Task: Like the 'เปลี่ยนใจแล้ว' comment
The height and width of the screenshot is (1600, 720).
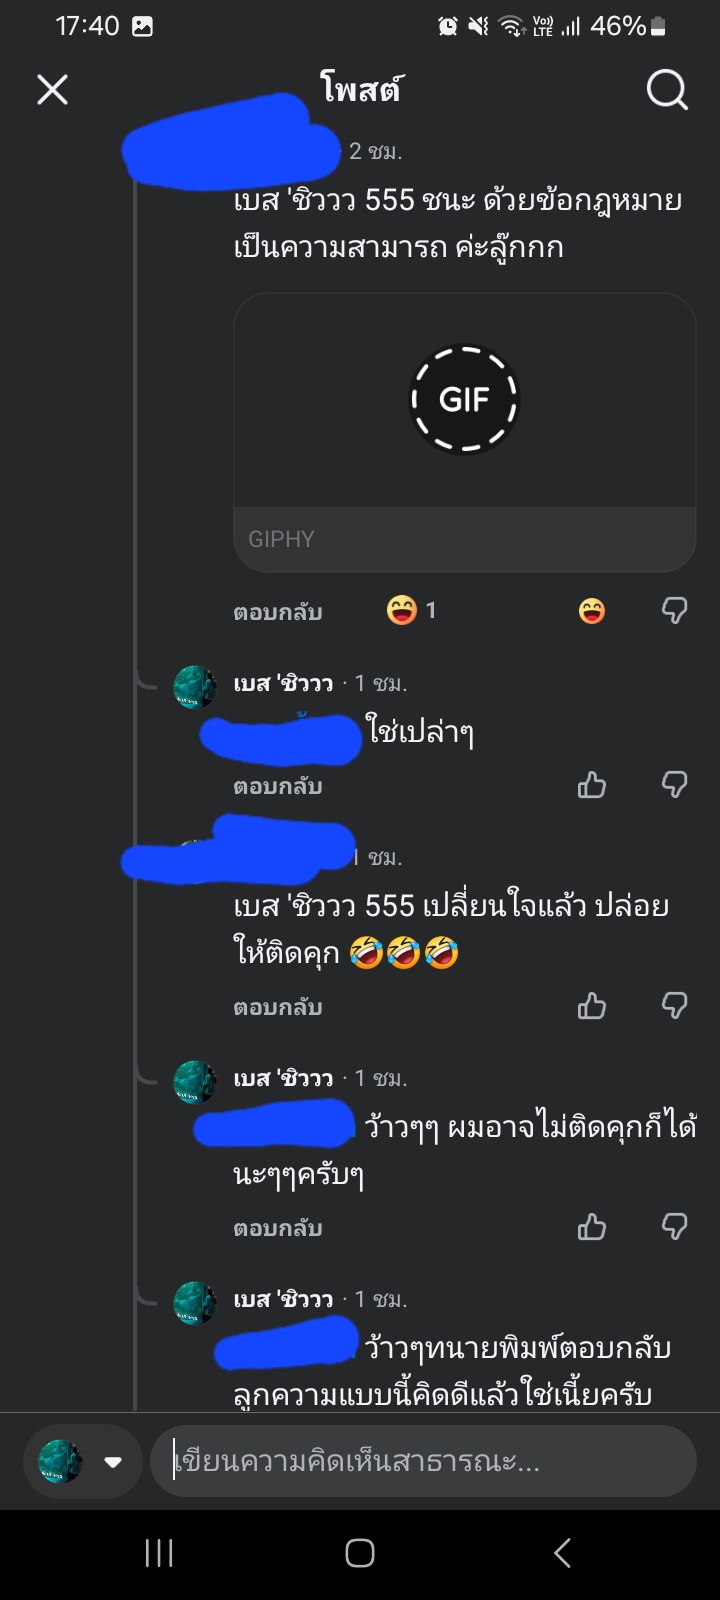Action: click(592, 1006)
